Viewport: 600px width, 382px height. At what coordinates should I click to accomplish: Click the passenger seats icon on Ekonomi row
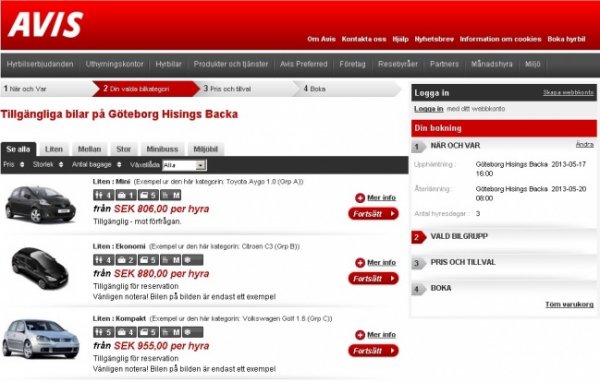pos(103,260)
